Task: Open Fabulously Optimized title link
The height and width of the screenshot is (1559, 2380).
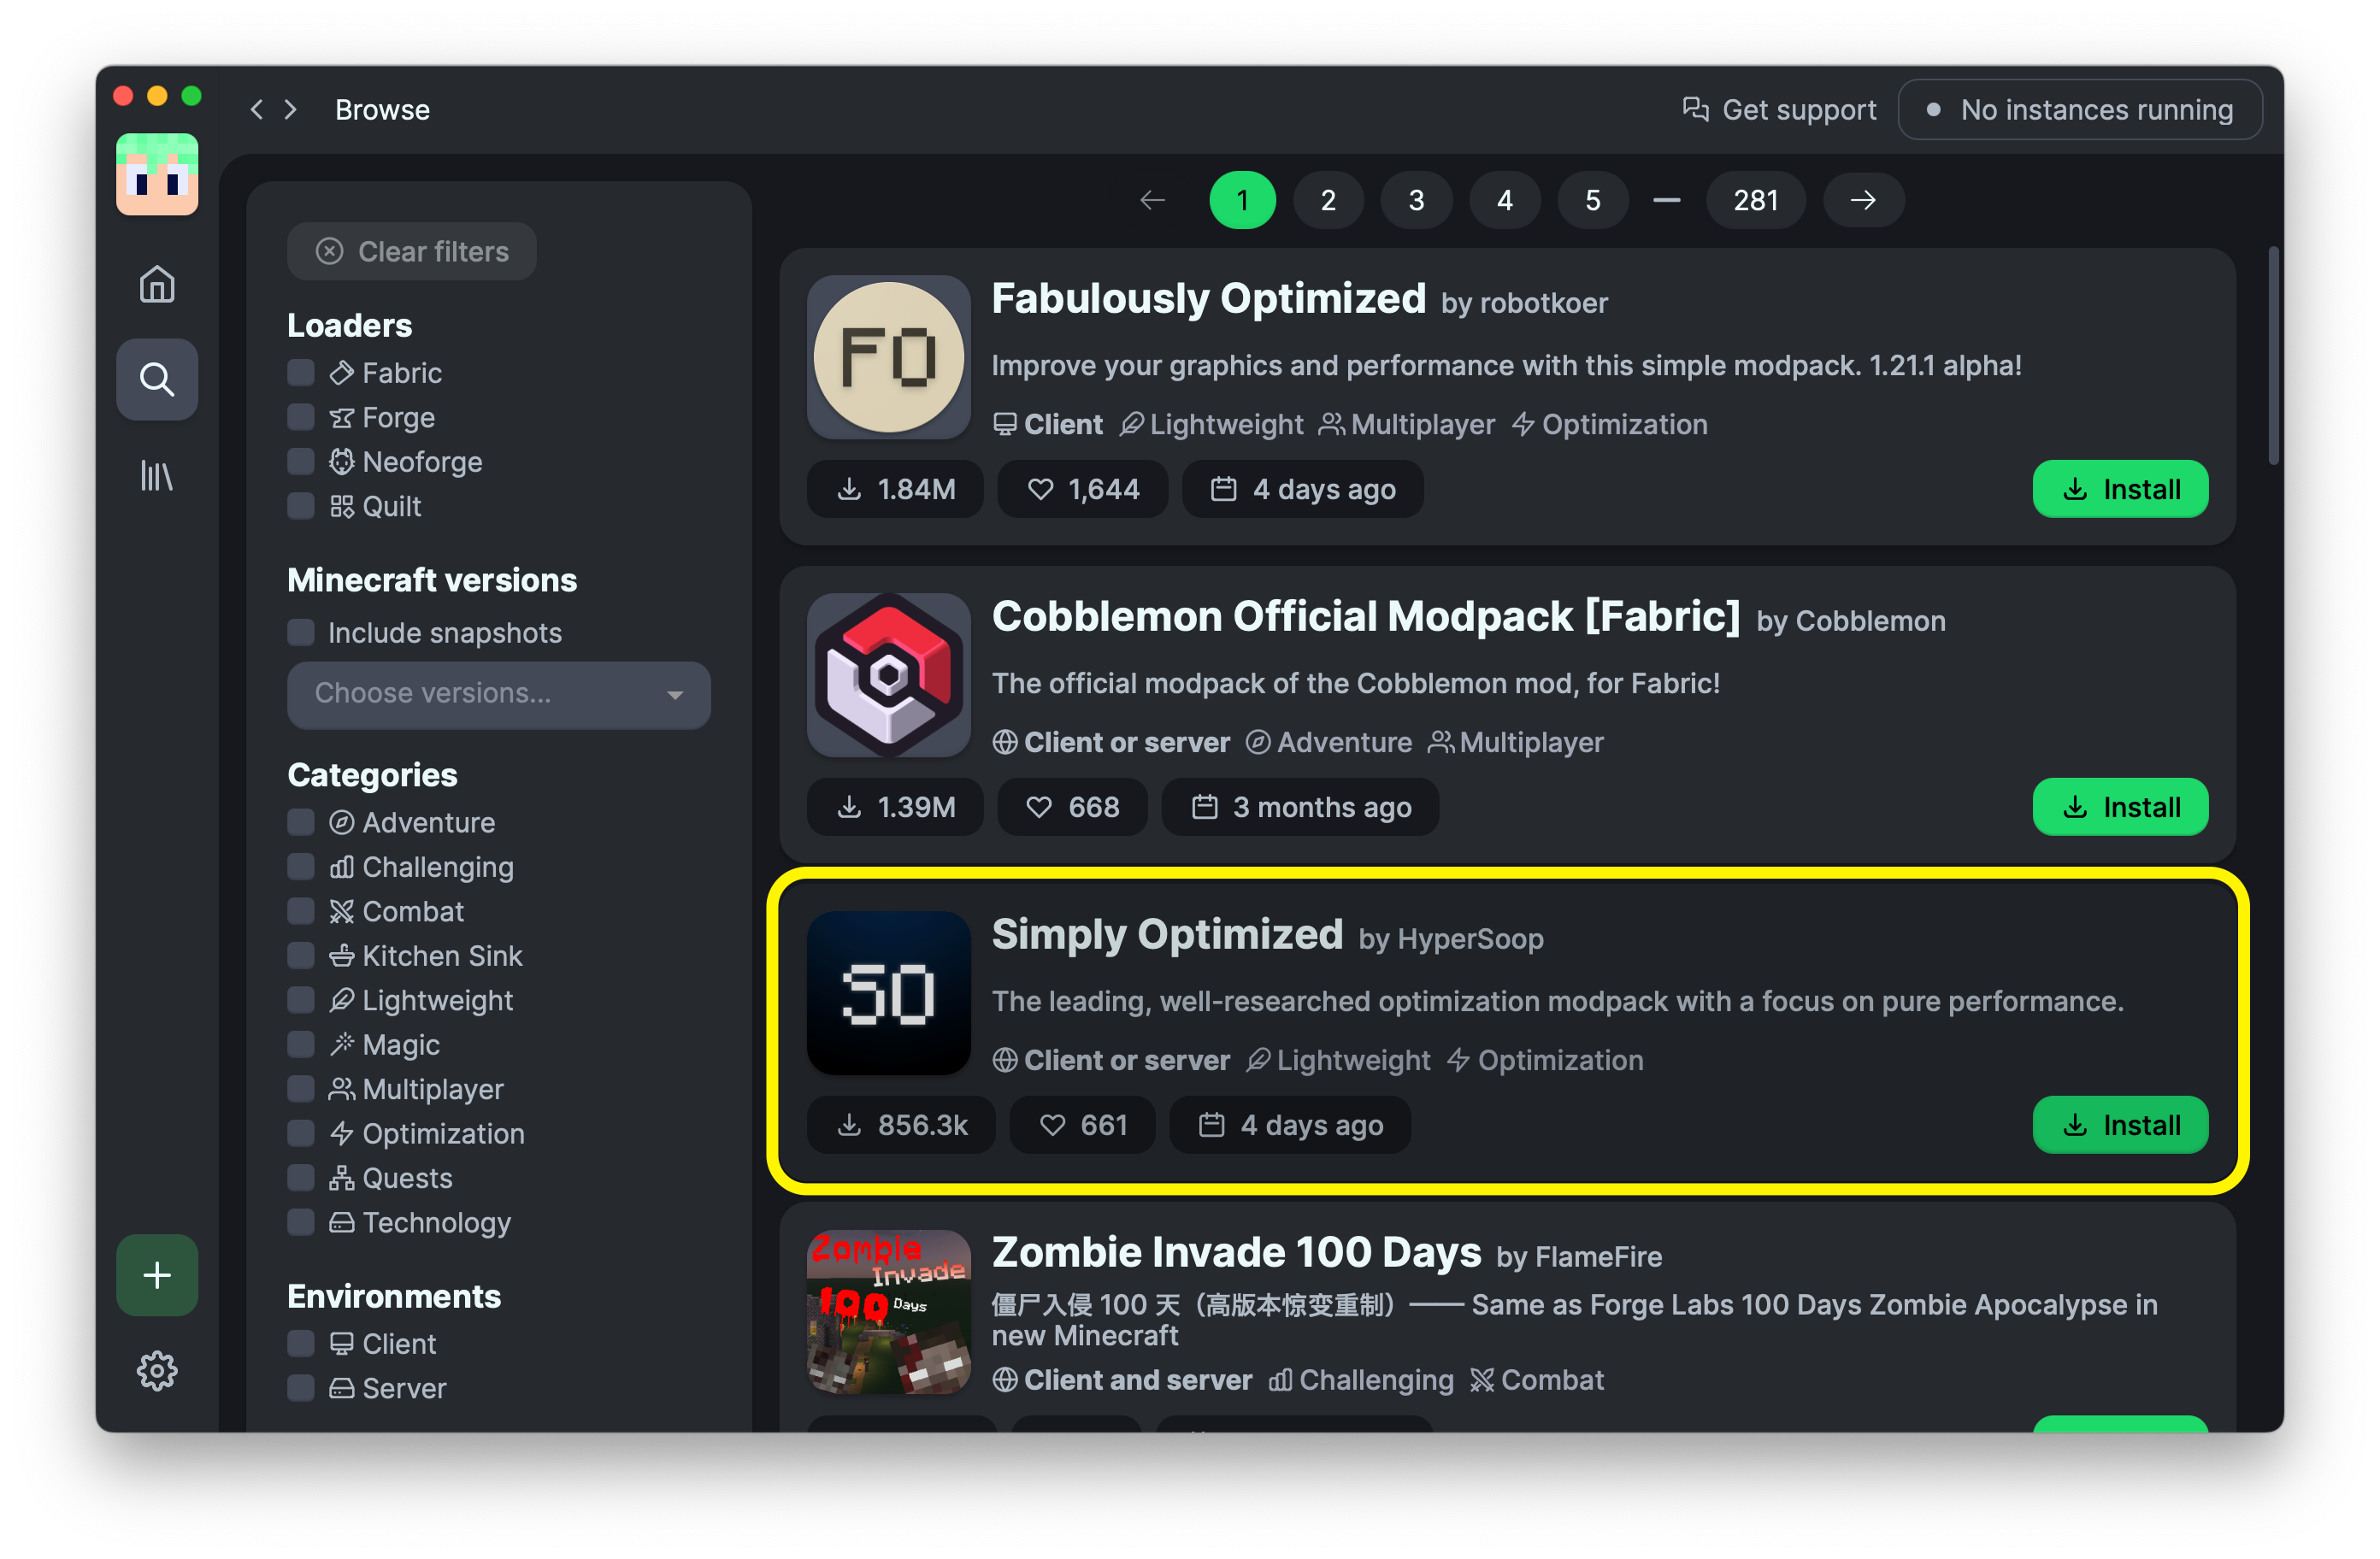Action: [x=1208, y=299]
